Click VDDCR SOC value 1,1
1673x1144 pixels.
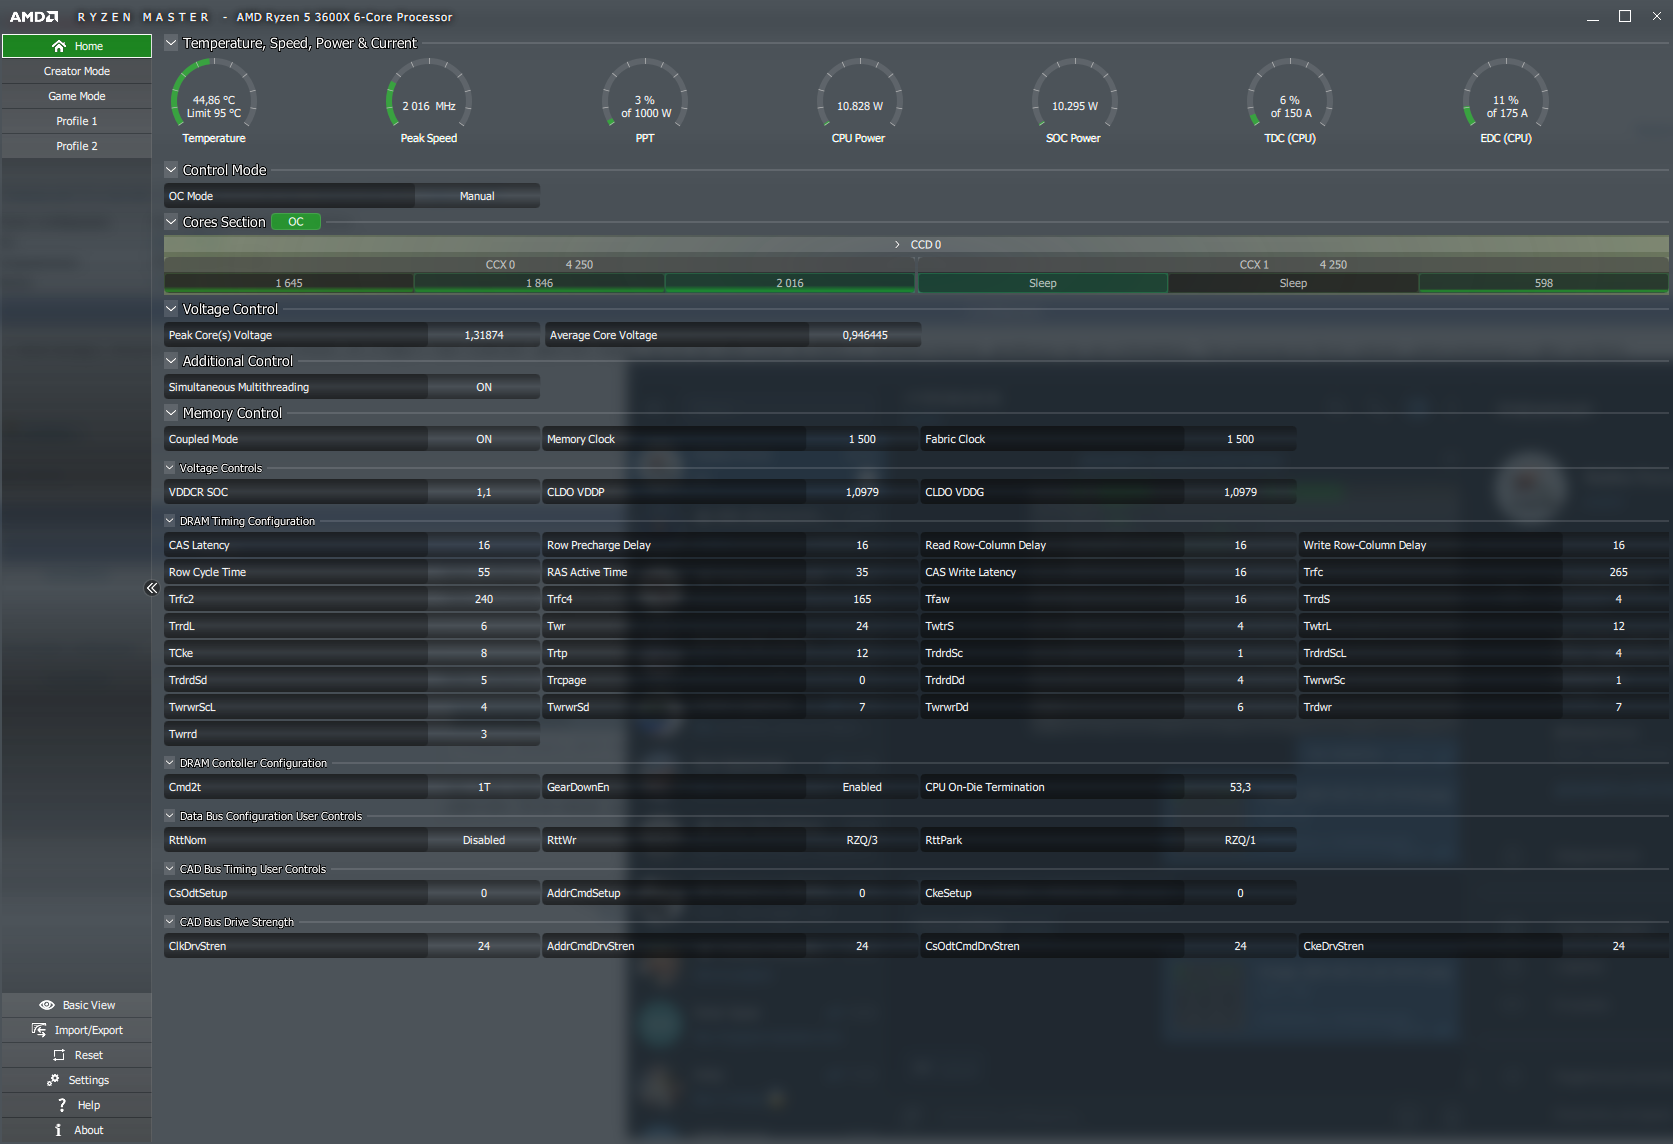[484, 492]
